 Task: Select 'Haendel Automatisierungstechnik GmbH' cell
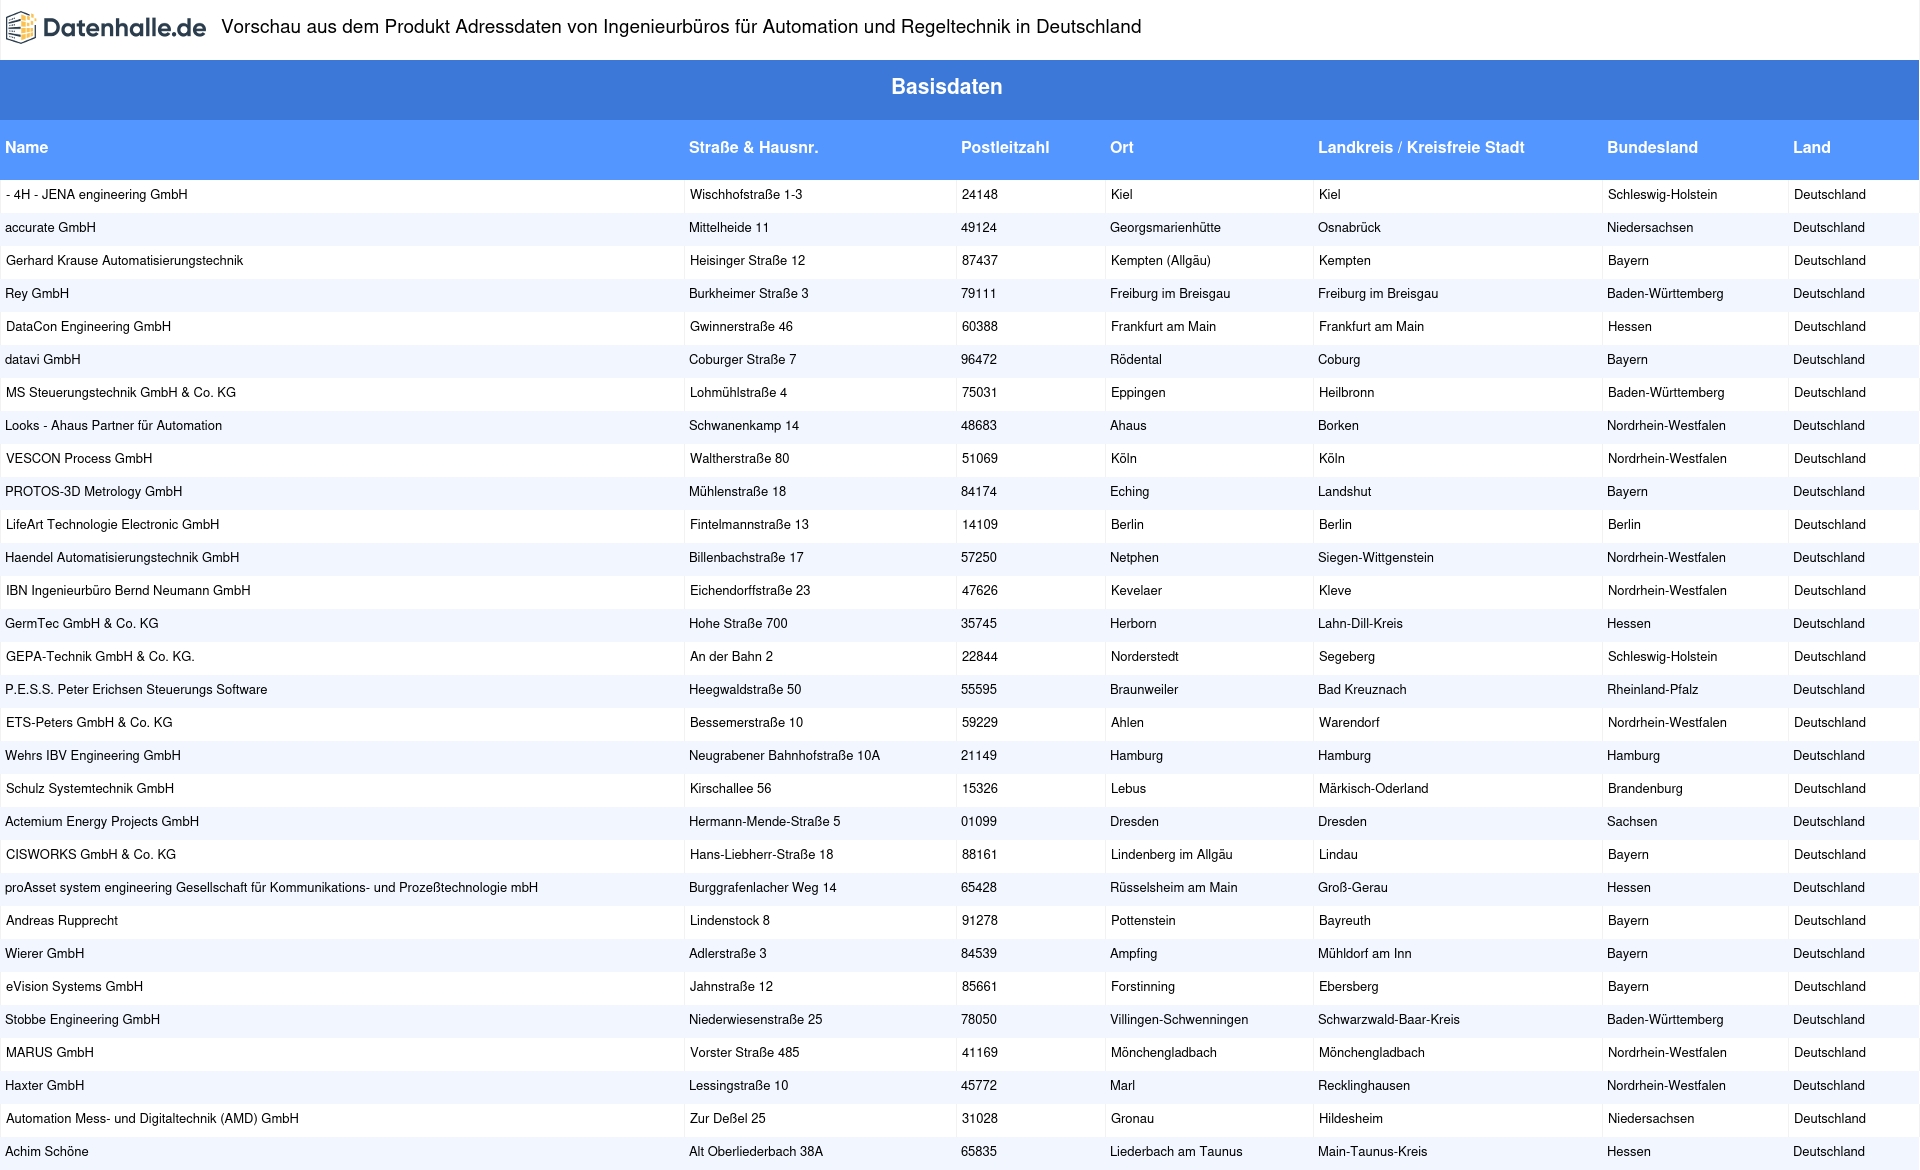click(x=122, y=558)
